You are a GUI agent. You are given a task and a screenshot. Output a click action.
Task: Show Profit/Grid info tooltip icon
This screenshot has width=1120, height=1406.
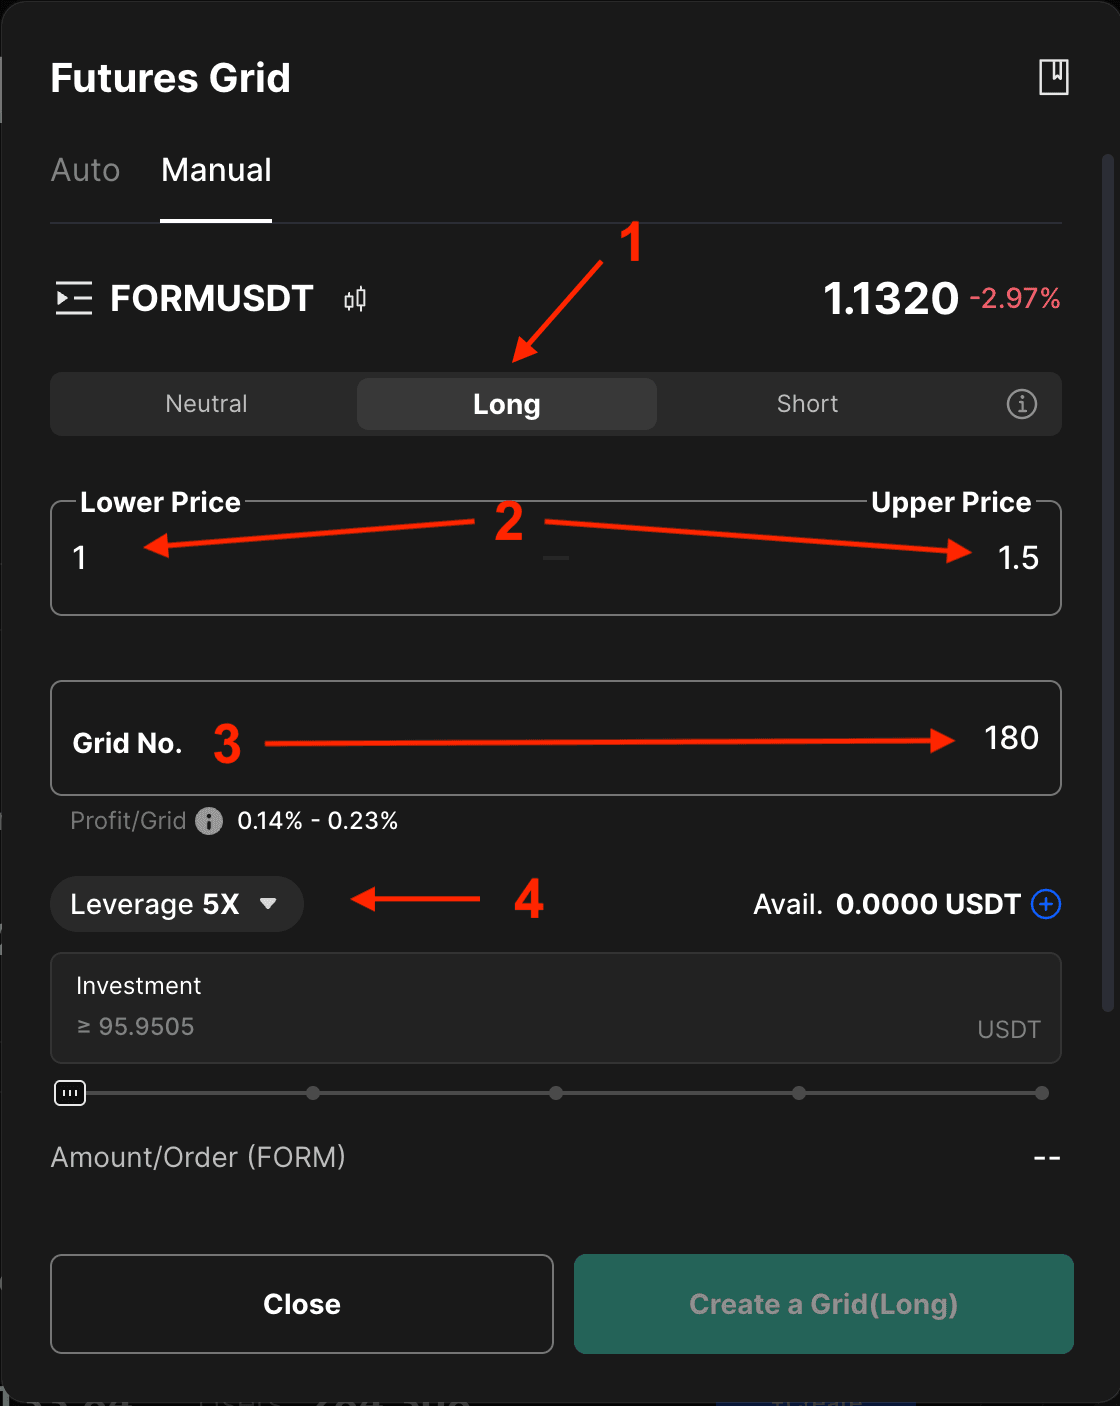209,821
